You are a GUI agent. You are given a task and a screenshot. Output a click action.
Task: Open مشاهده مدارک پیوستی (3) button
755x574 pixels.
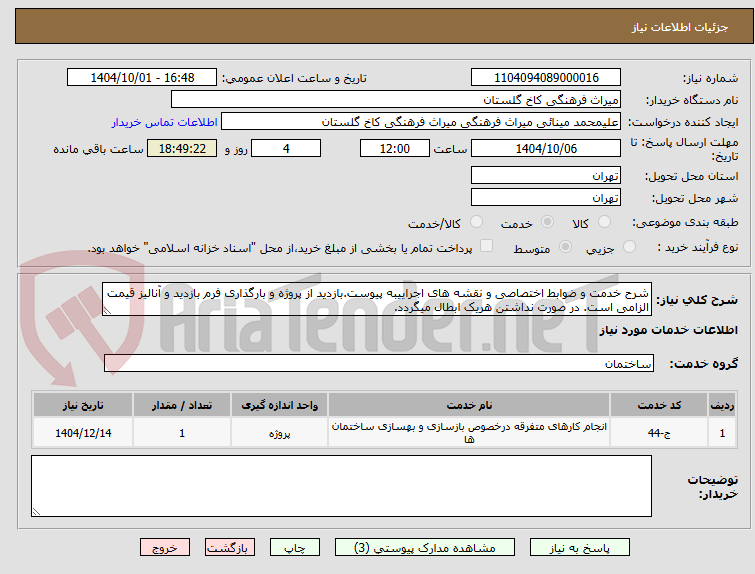425,548
